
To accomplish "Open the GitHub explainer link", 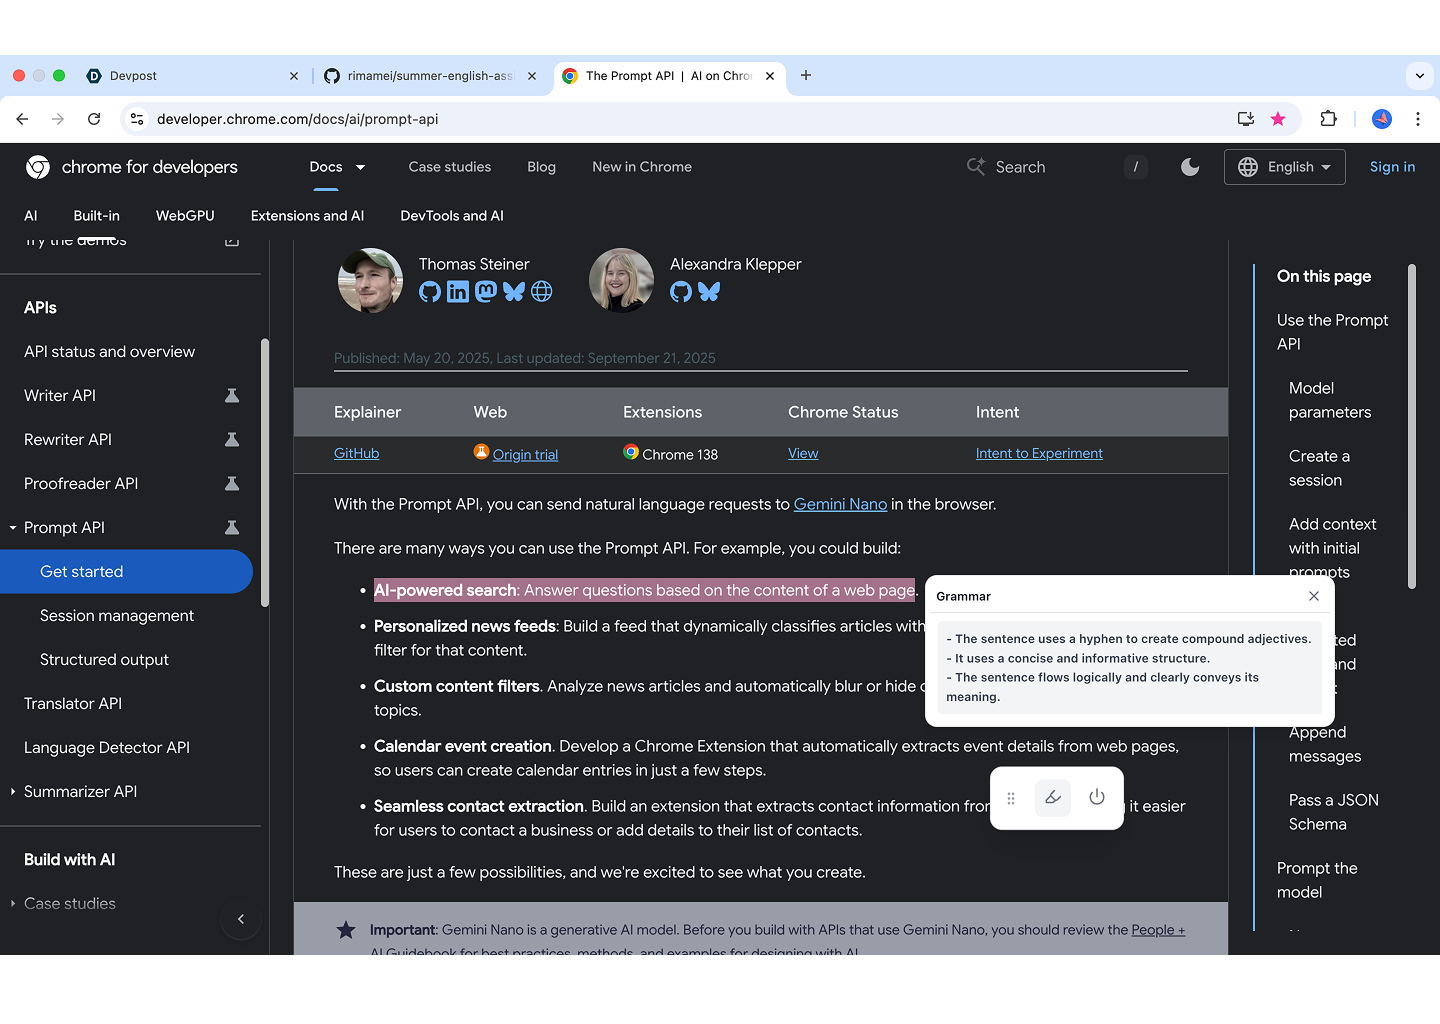I will pyautogui.click(x=356, y=453).
